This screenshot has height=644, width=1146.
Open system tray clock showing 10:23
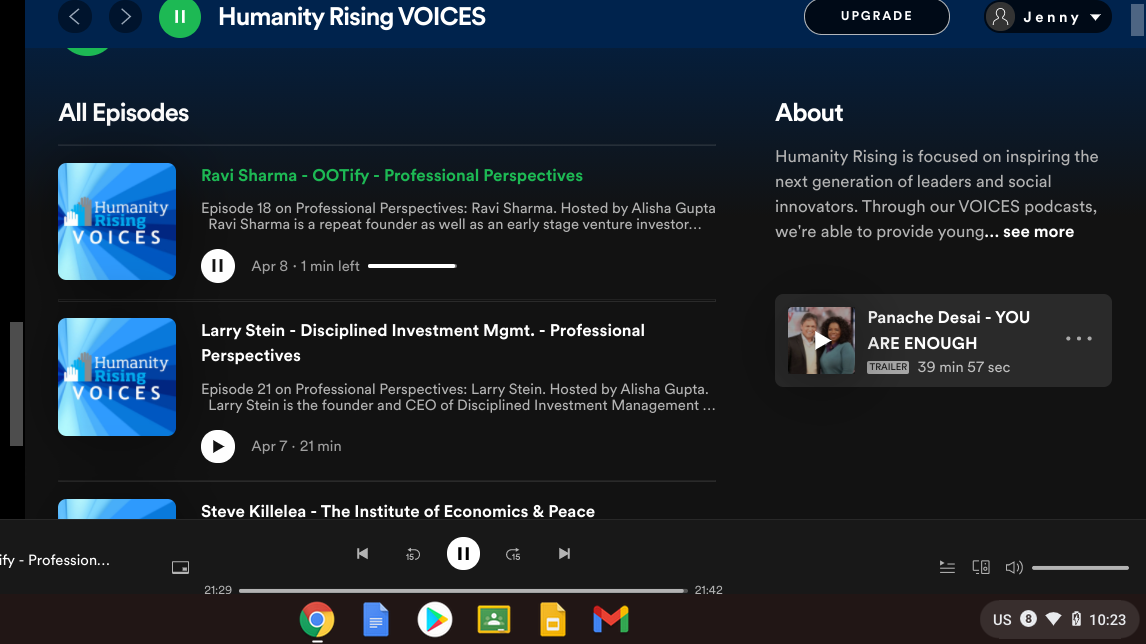tap(1107, 620)
